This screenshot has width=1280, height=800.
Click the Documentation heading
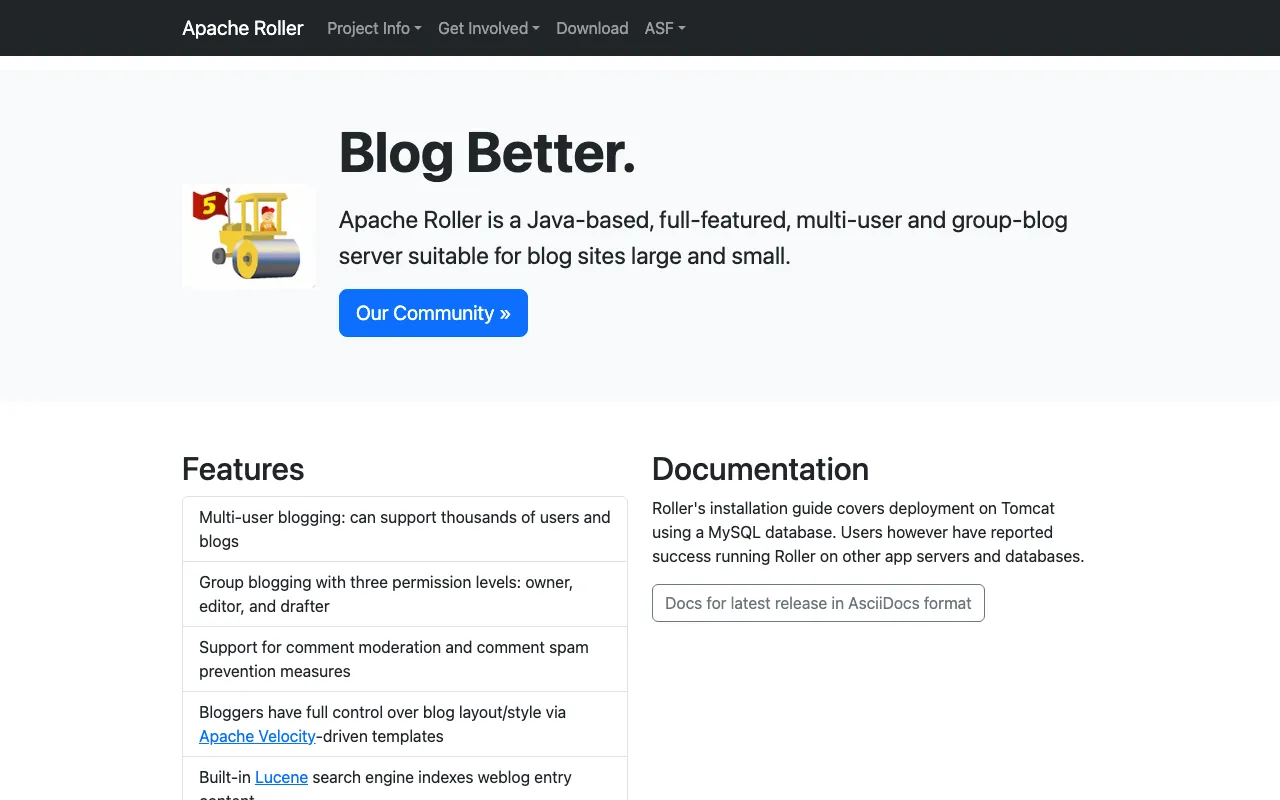coord(760,469)
